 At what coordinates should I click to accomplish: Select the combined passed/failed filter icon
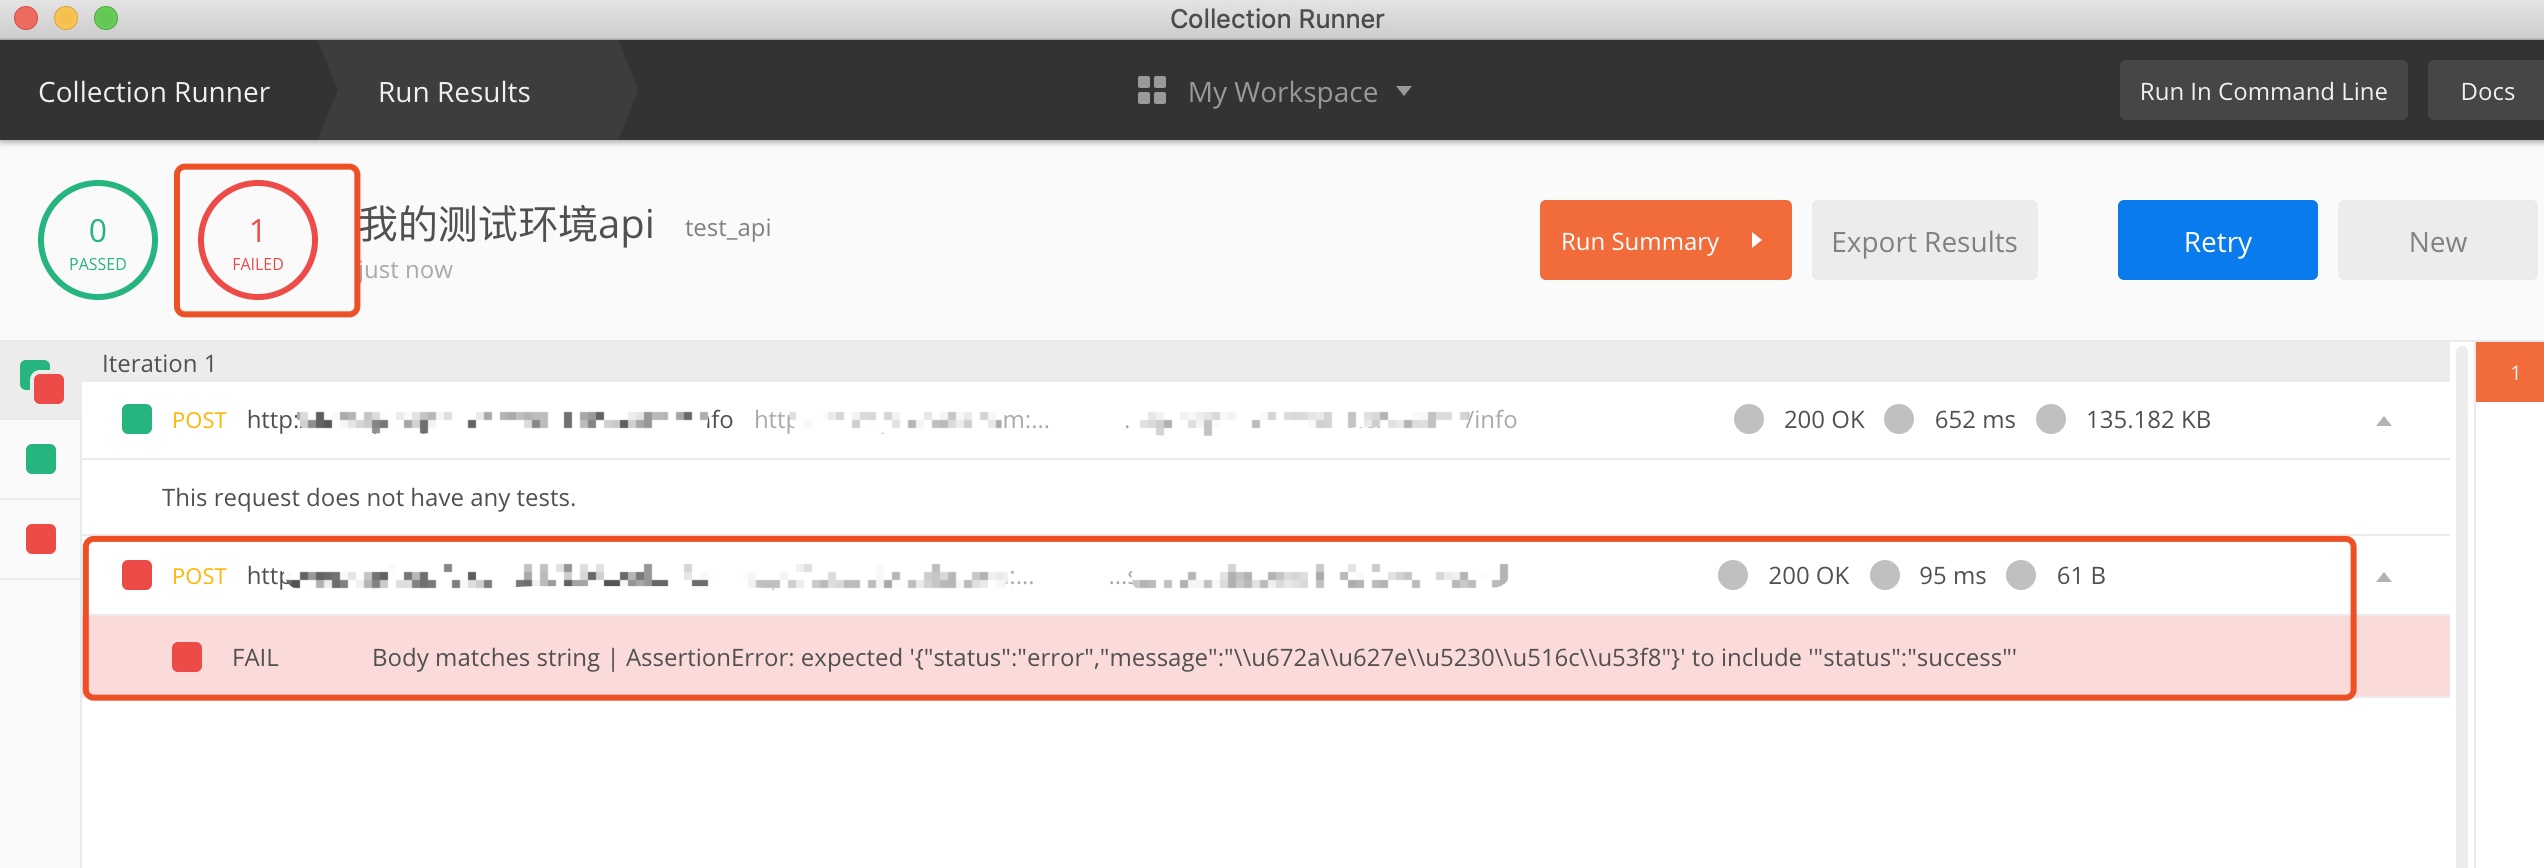pyautogui.click(x=41, y=381)
